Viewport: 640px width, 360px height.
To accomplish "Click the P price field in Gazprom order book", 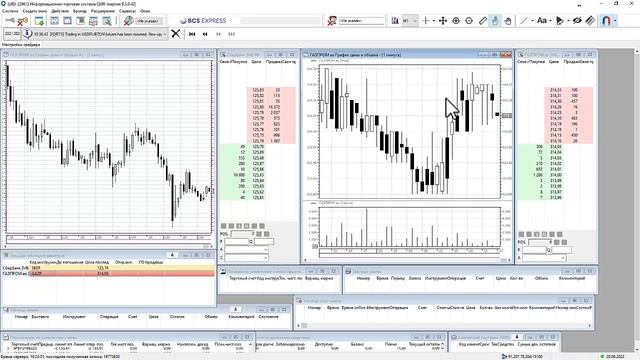I will coord(534,250).
